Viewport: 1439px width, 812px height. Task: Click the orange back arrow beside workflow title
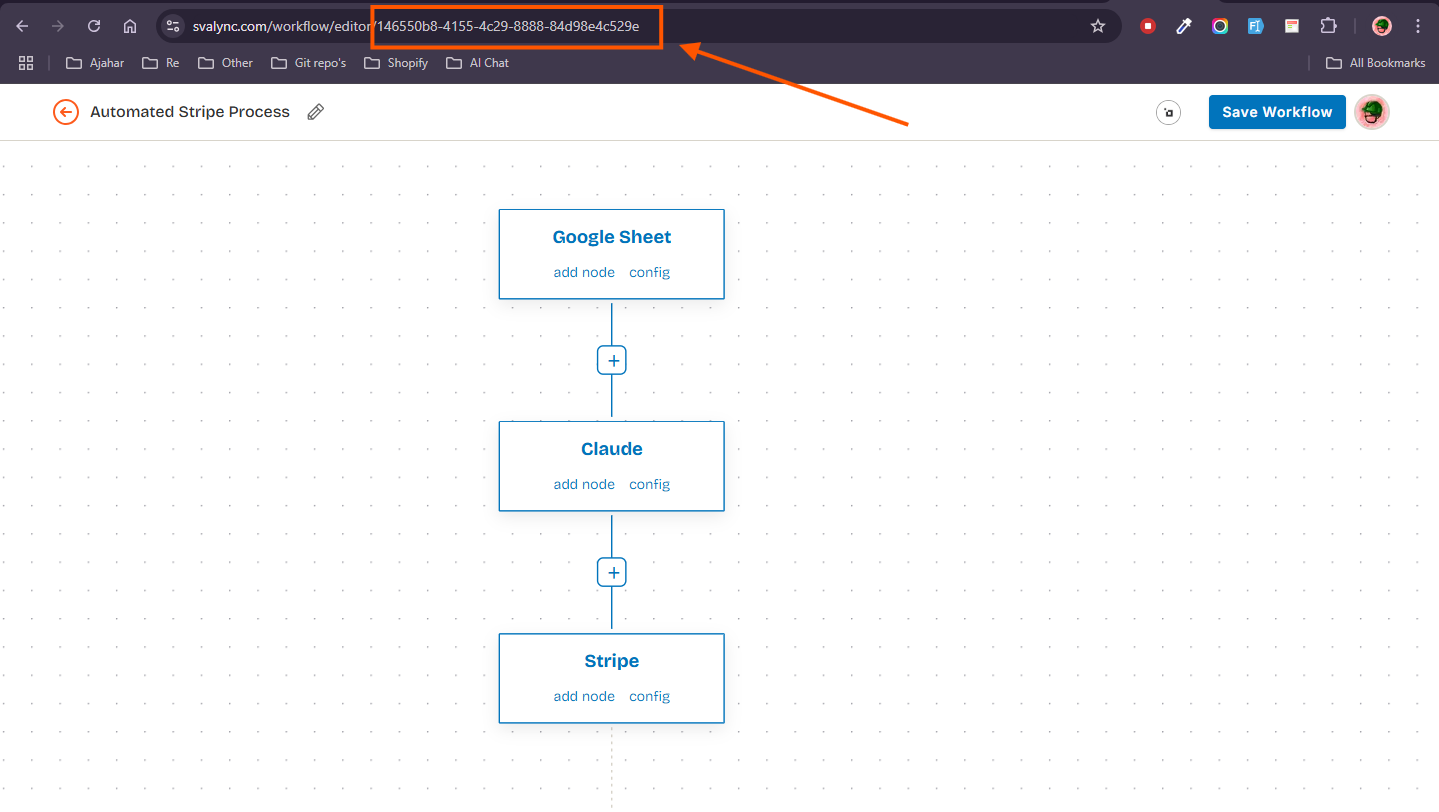click(x=66, y=112)
